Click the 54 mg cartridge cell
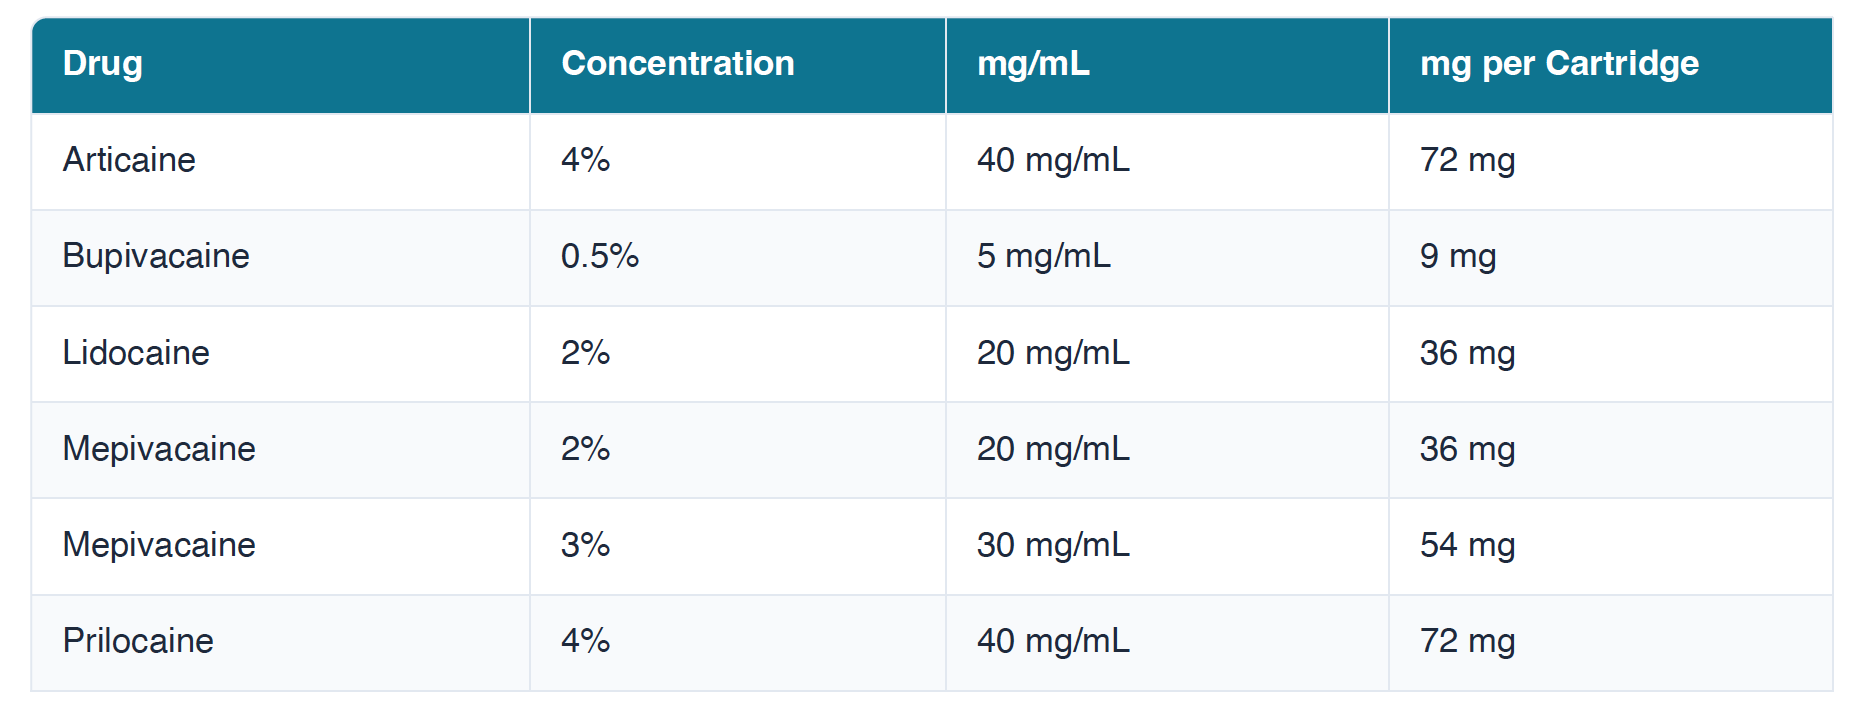 [1467, 545]
